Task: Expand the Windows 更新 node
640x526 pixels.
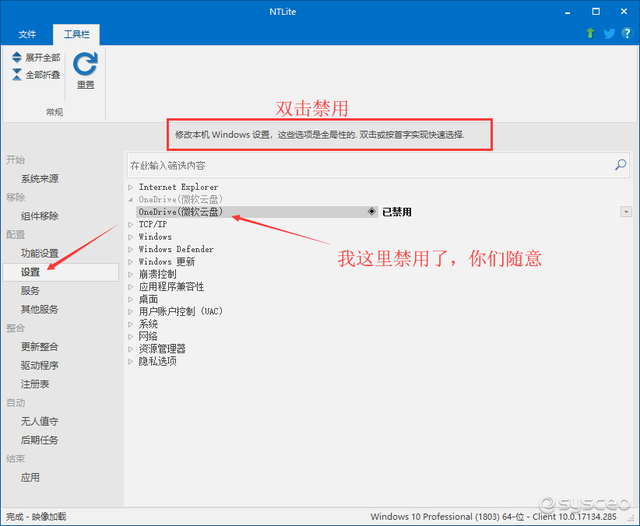Action: tap(131, 262)
